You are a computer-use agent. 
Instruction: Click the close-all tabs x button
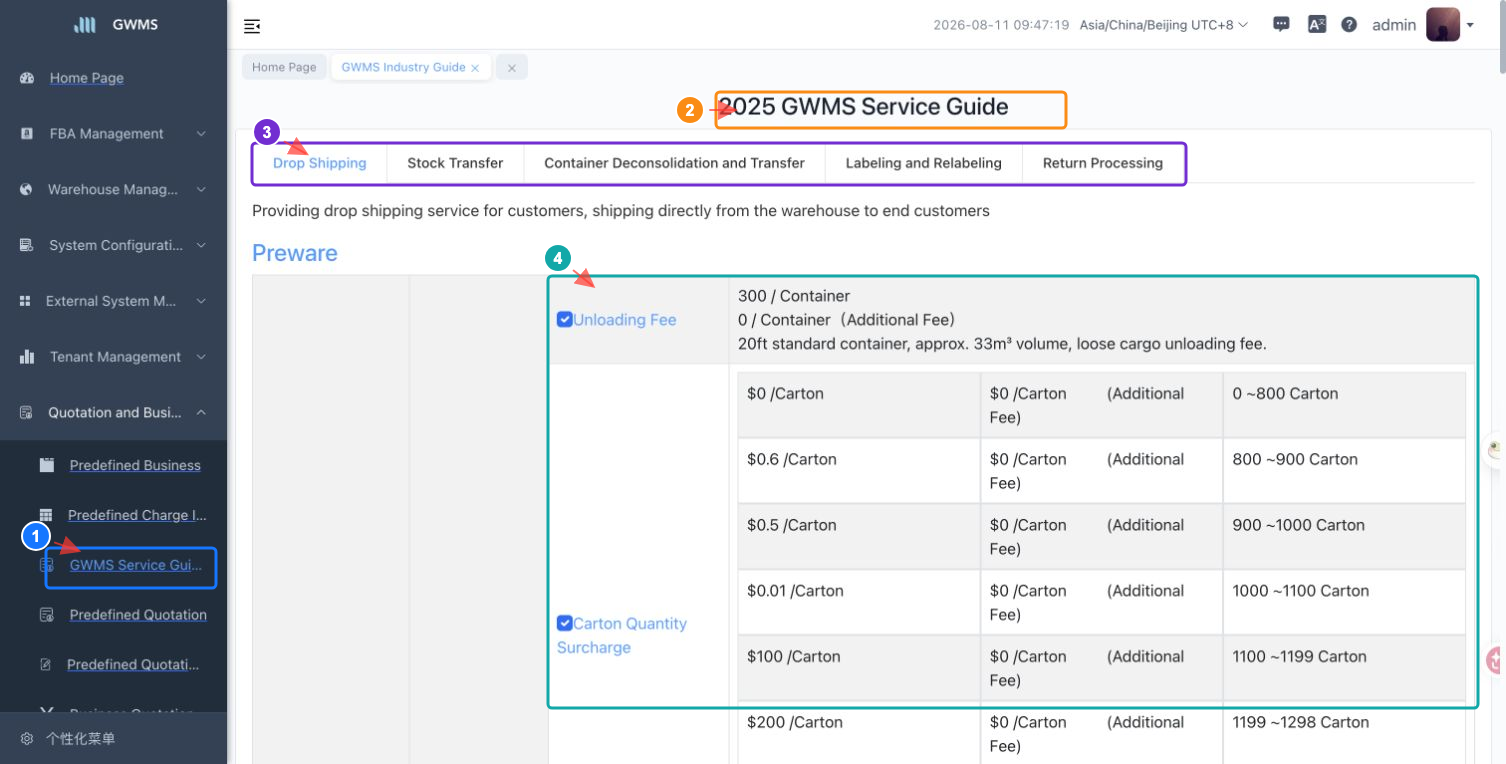pos(511,68)
